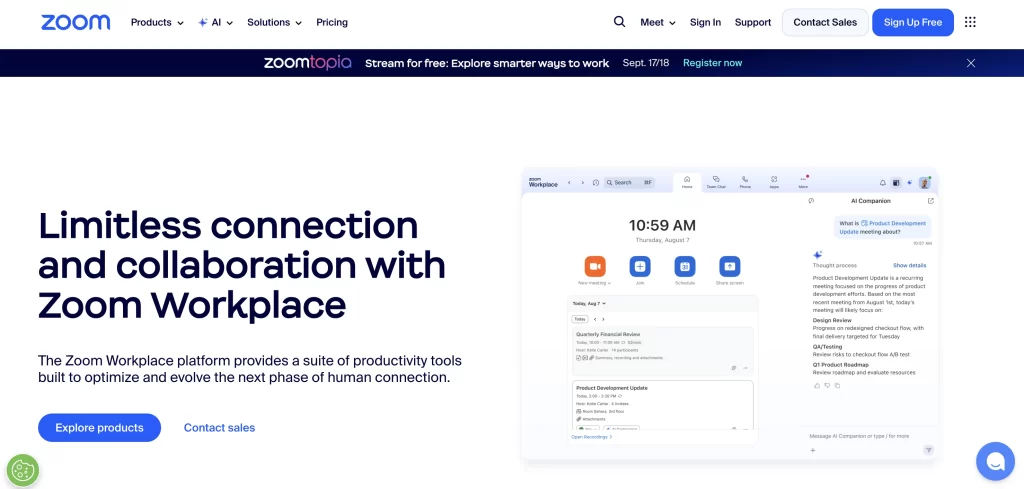
Task: Click the "10:59 AM" clock text
Action: (662, 225)
